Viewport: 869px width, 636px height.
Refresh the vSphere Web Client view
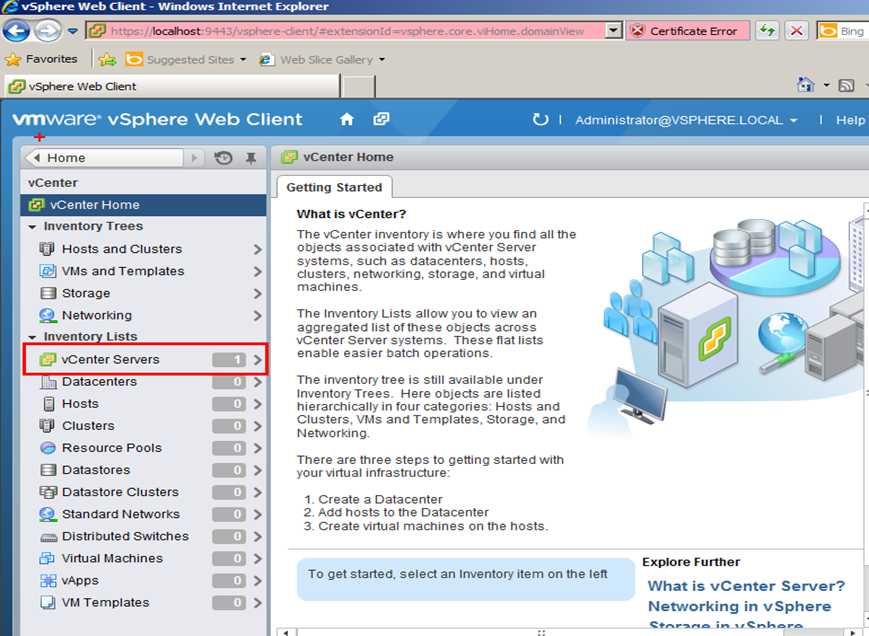point(540,120)
